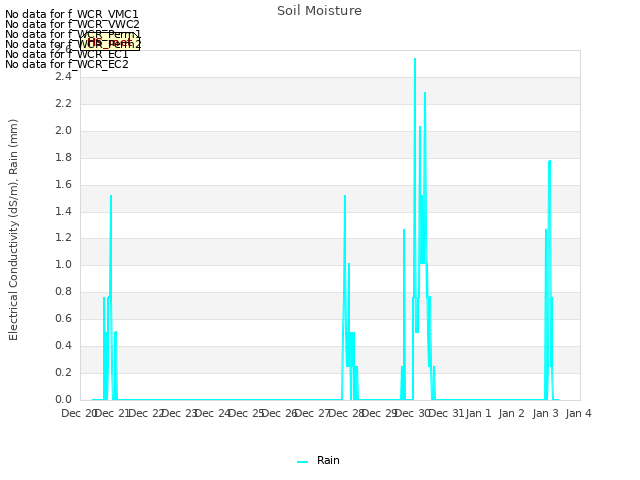Viewport: 640px width, 480px height.
Task: Click the x-axis label Dec 26
Action: pyautogui.click(x=280, y=413)
